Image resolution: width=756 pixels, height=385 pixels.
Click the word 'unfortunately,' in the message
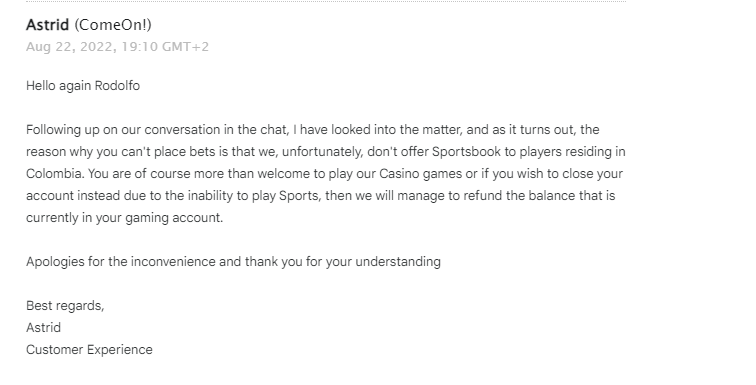click(323, 152)
